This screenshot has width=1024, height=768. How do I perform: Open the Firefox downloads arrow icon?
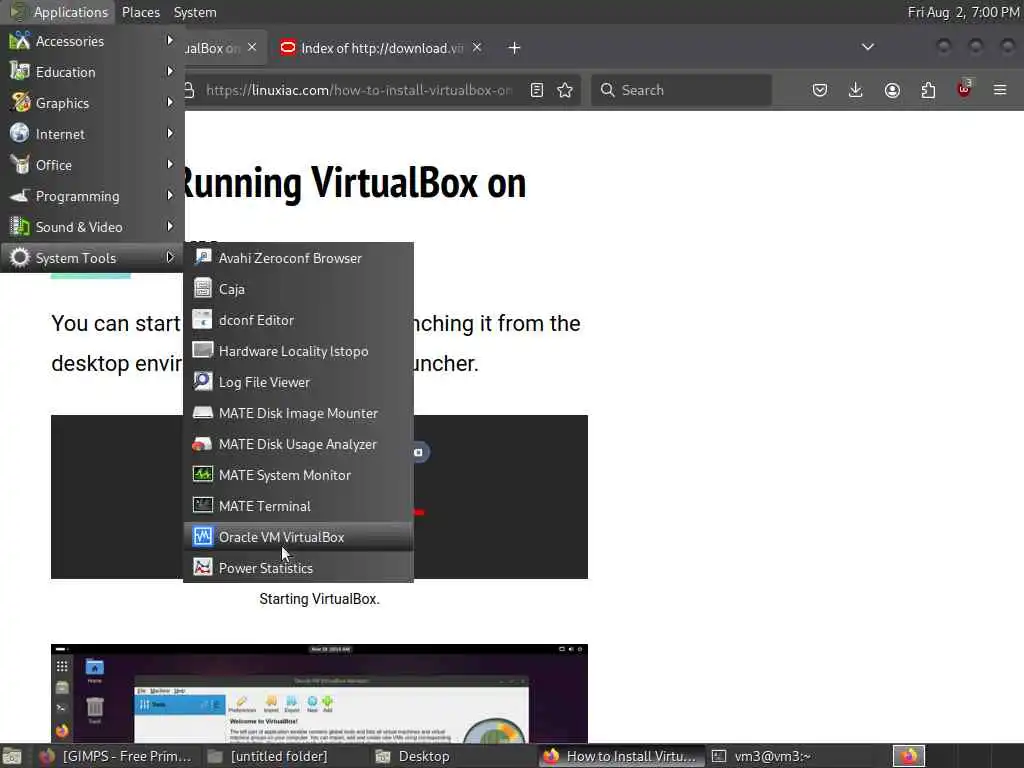click(x=856, y=90)
